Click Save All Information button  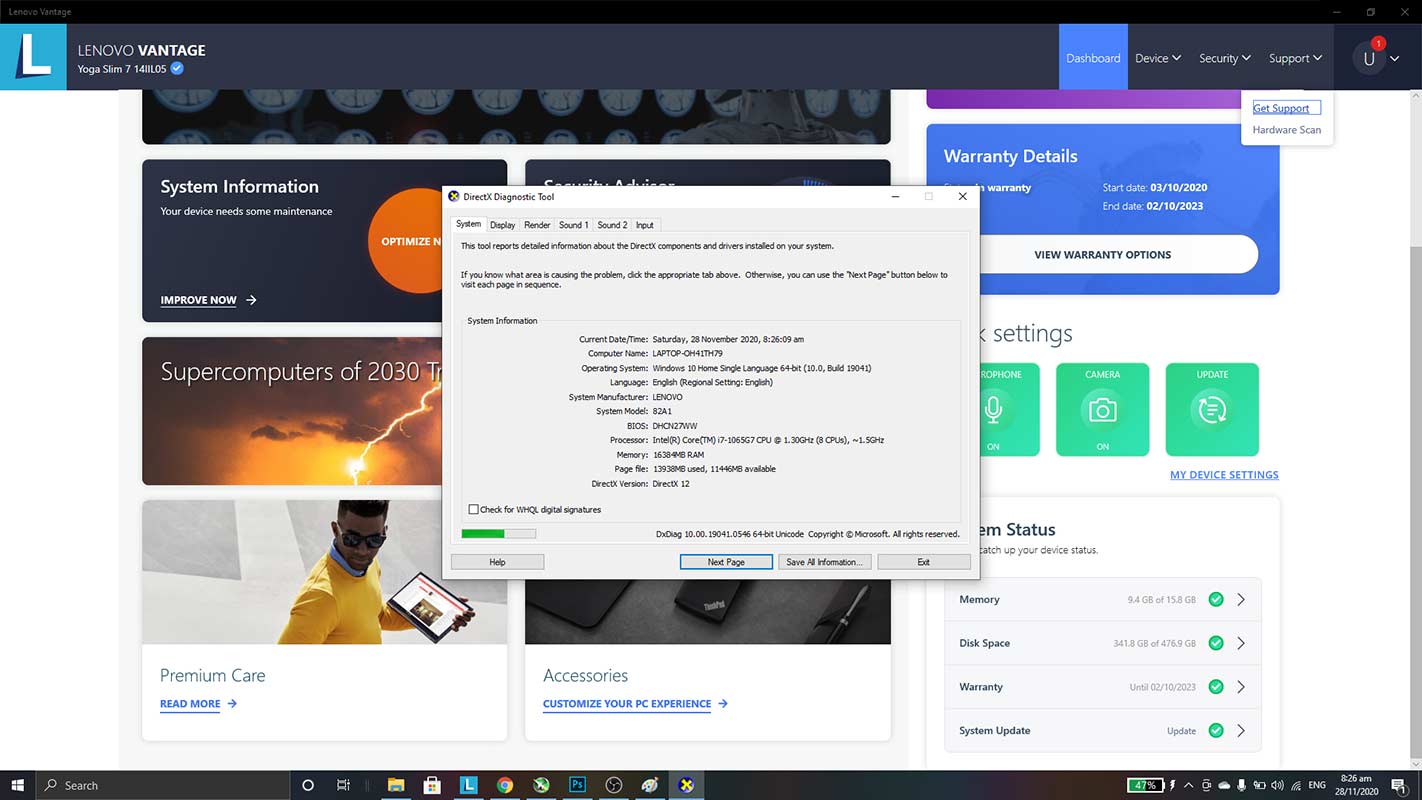(x=824, y=562)
